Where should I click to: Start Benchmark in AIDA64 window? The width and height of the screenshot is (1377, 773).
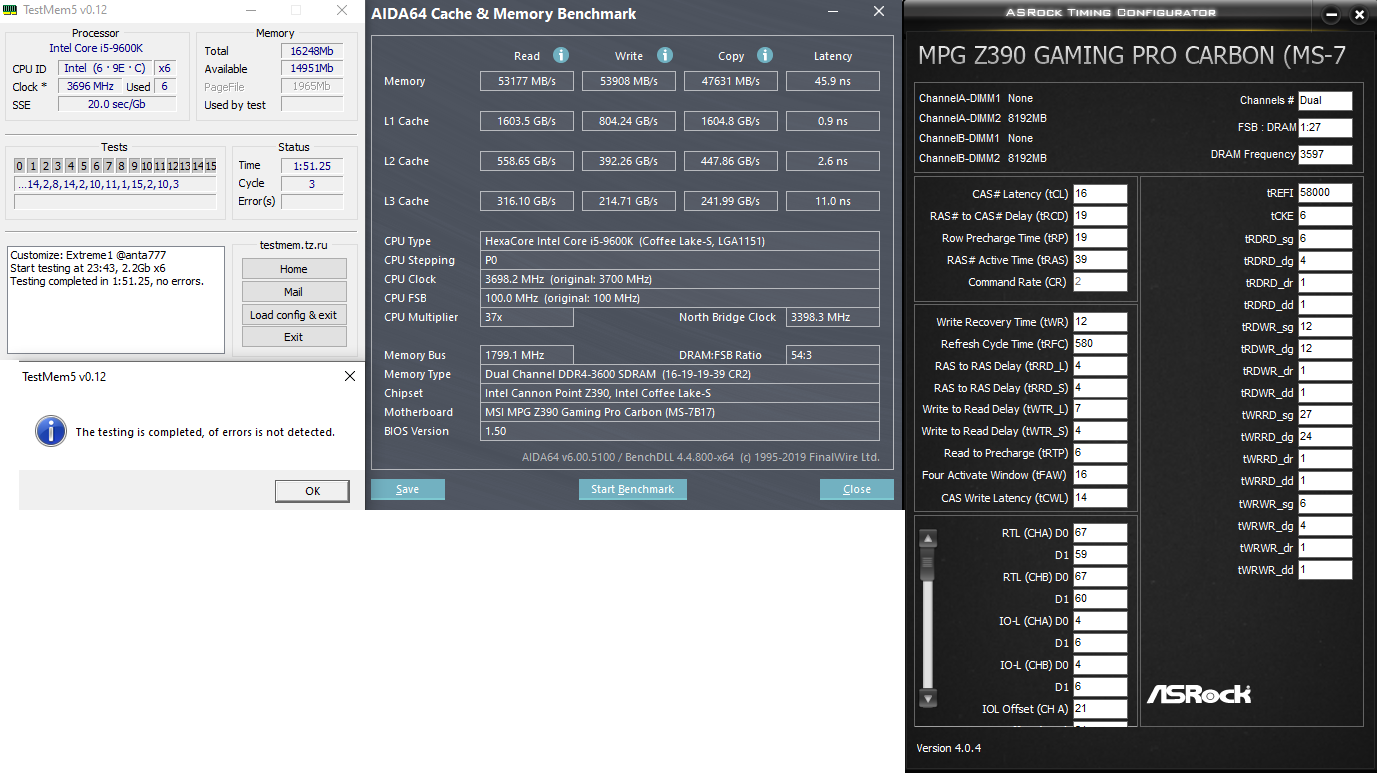point(633,489)
